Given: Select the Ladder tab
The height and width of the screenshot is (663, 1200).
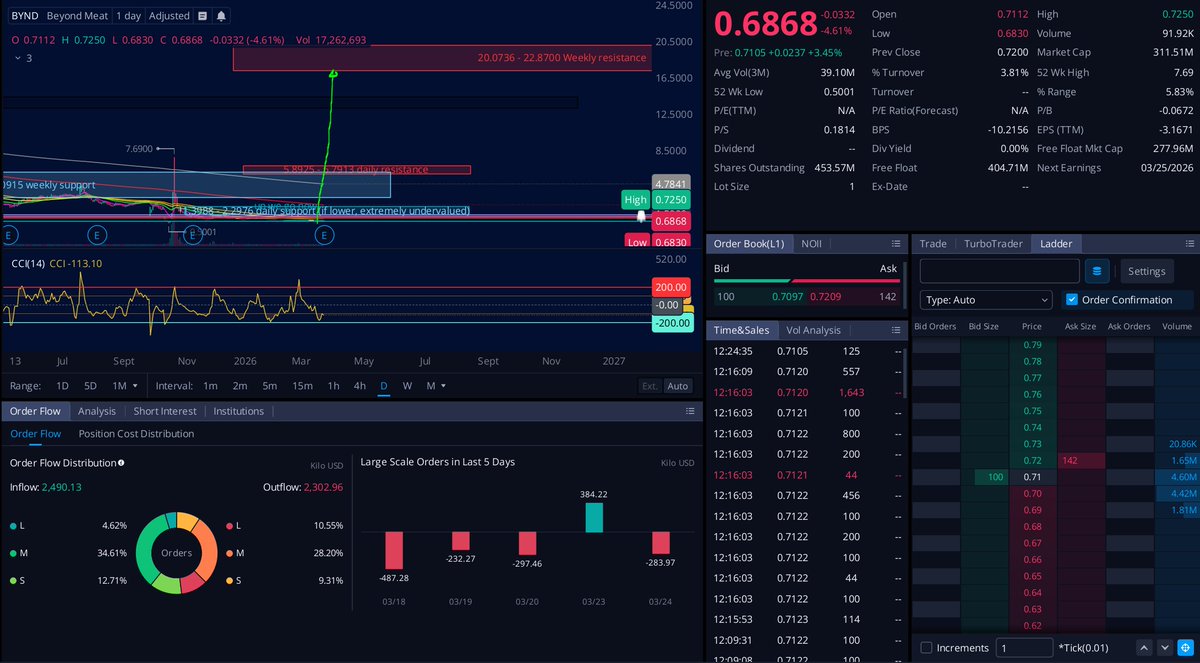Looking at the screenshot, I should coord(1056,244).
